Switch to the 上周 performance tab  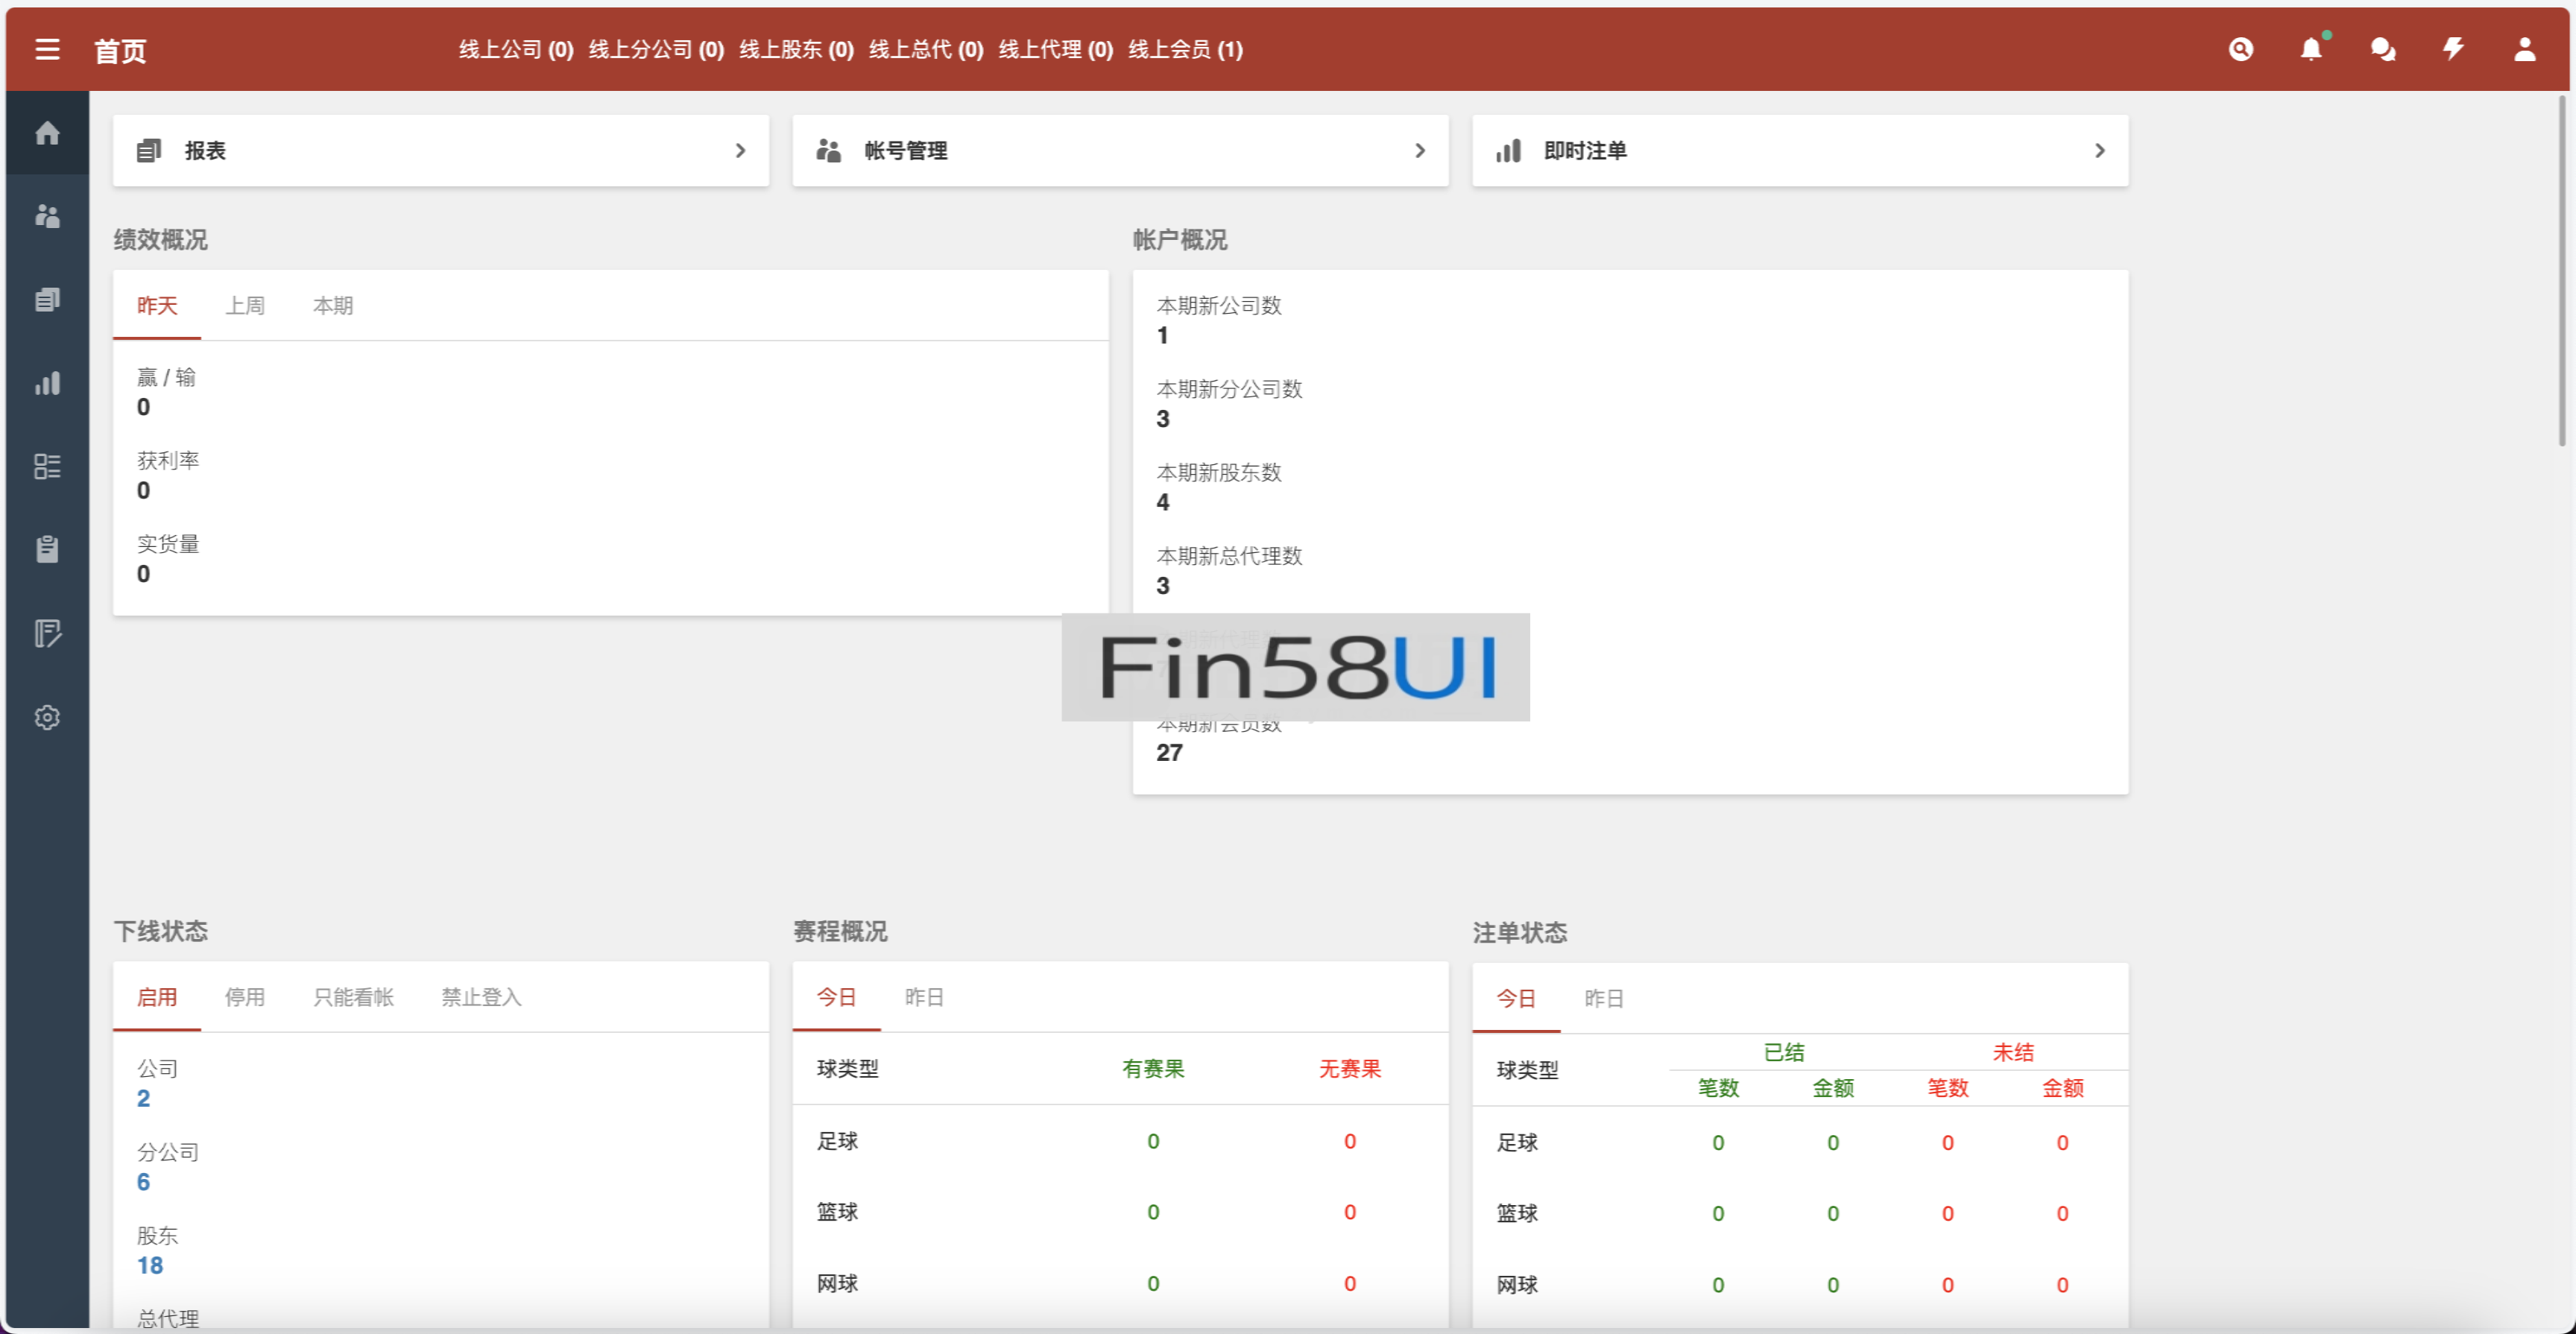245,306
